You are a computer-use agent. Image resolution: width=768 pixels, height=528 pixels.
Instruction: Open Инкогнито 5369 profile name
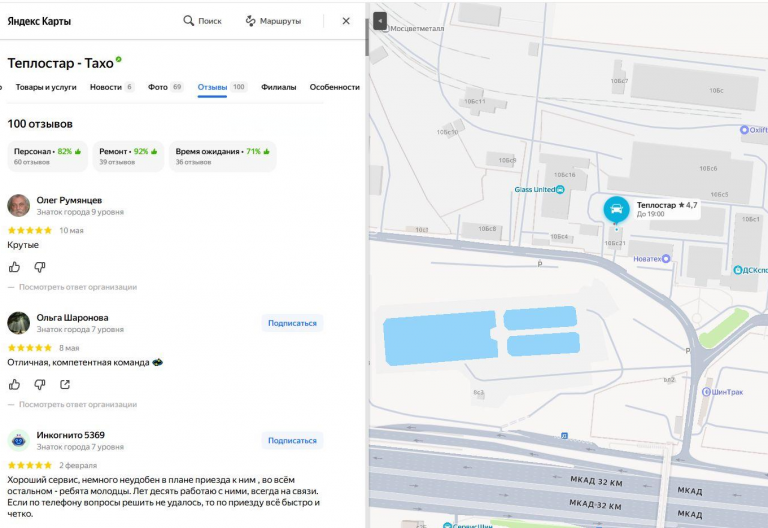click(71, 435)
